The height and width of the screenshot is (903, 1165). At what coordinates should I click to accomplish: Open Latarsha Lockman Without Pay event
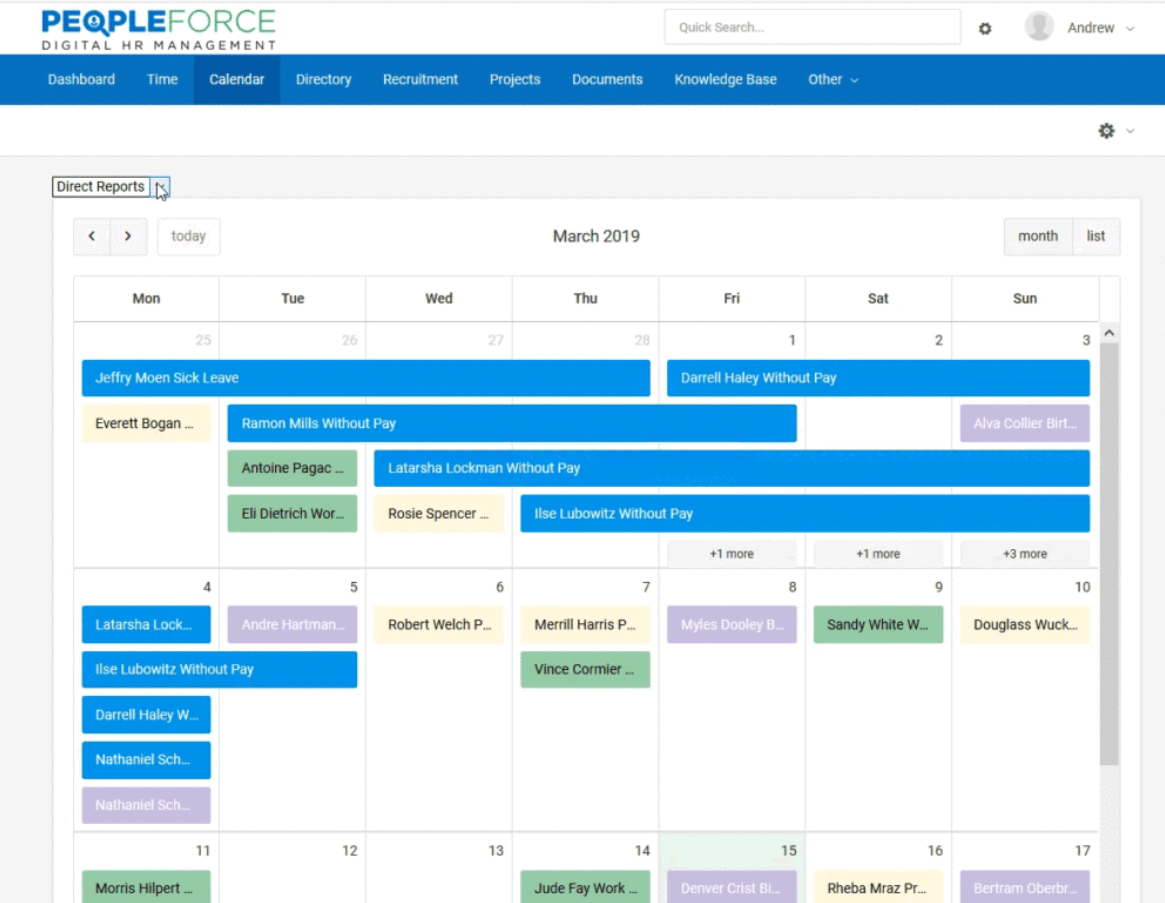731,468
